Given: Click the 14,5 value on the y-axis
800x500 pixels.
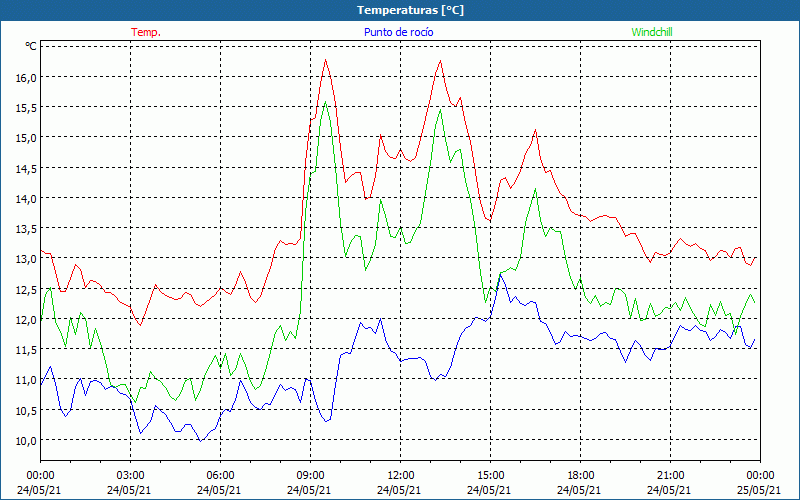Looking at the screenshot, I should click(x=26, y=168).
